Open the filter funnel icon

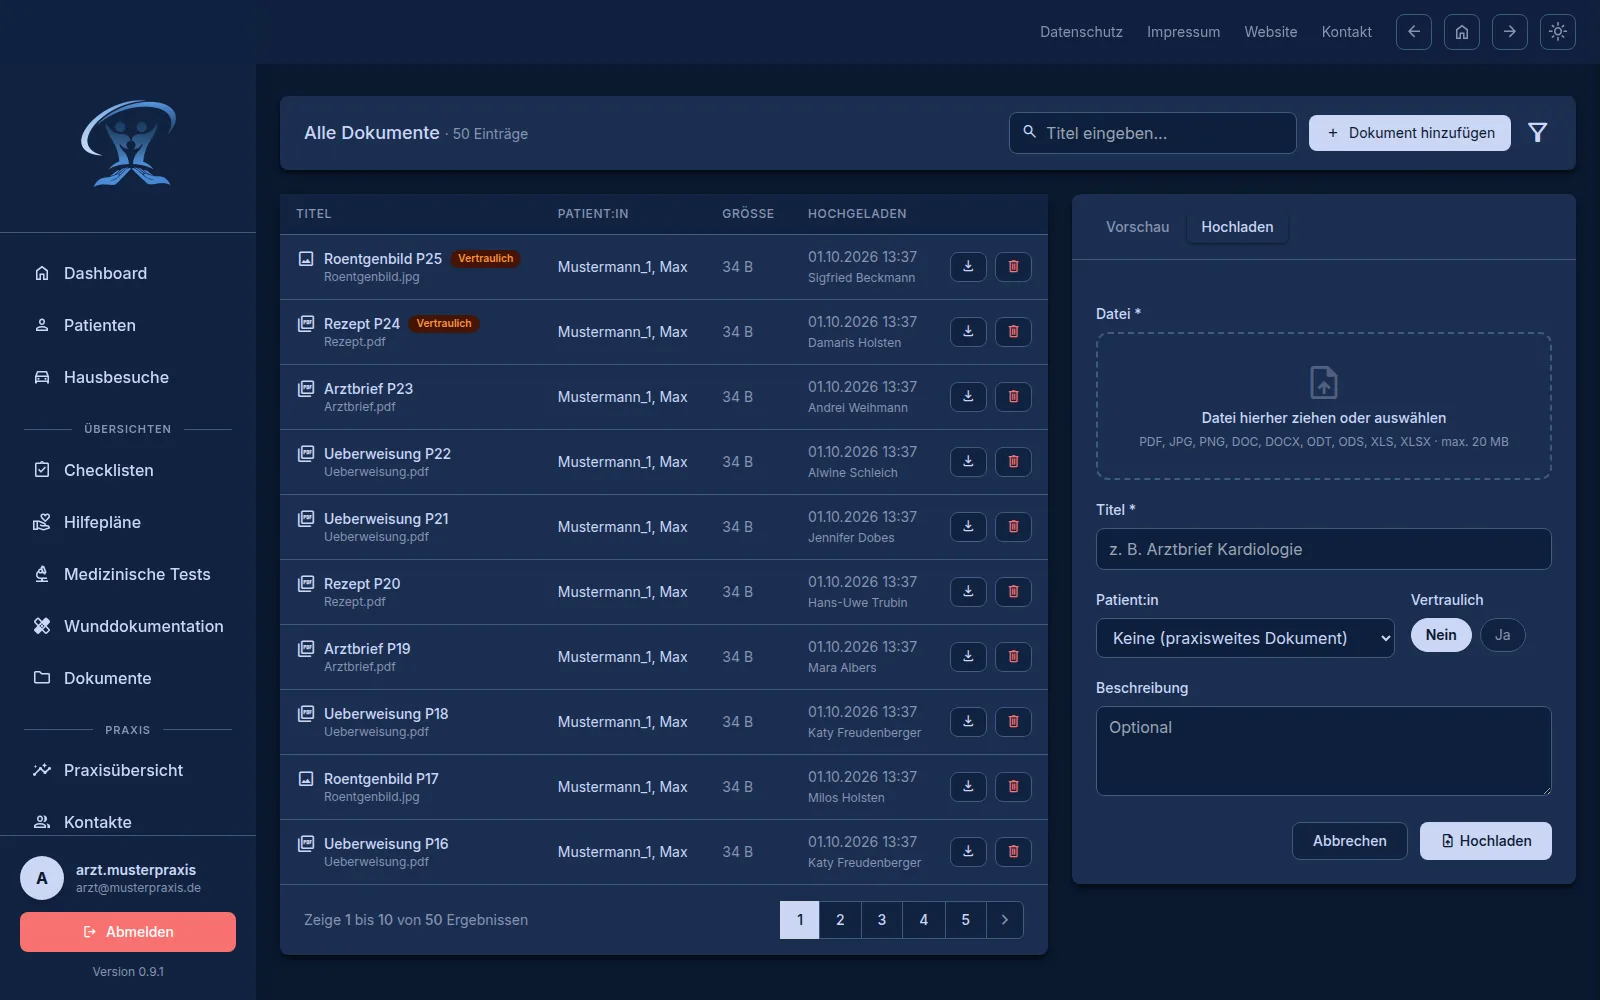point(1538,133)
